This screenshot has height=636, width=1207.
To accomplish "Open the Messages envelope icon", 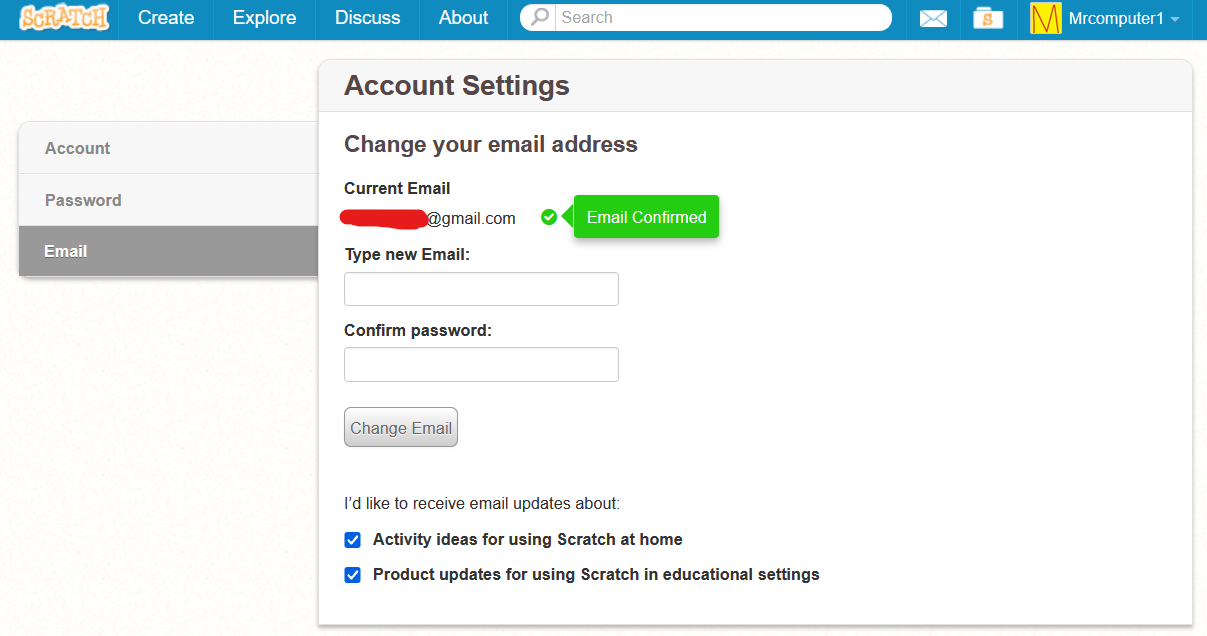I will pyautogui.click(x=933, y=18).
